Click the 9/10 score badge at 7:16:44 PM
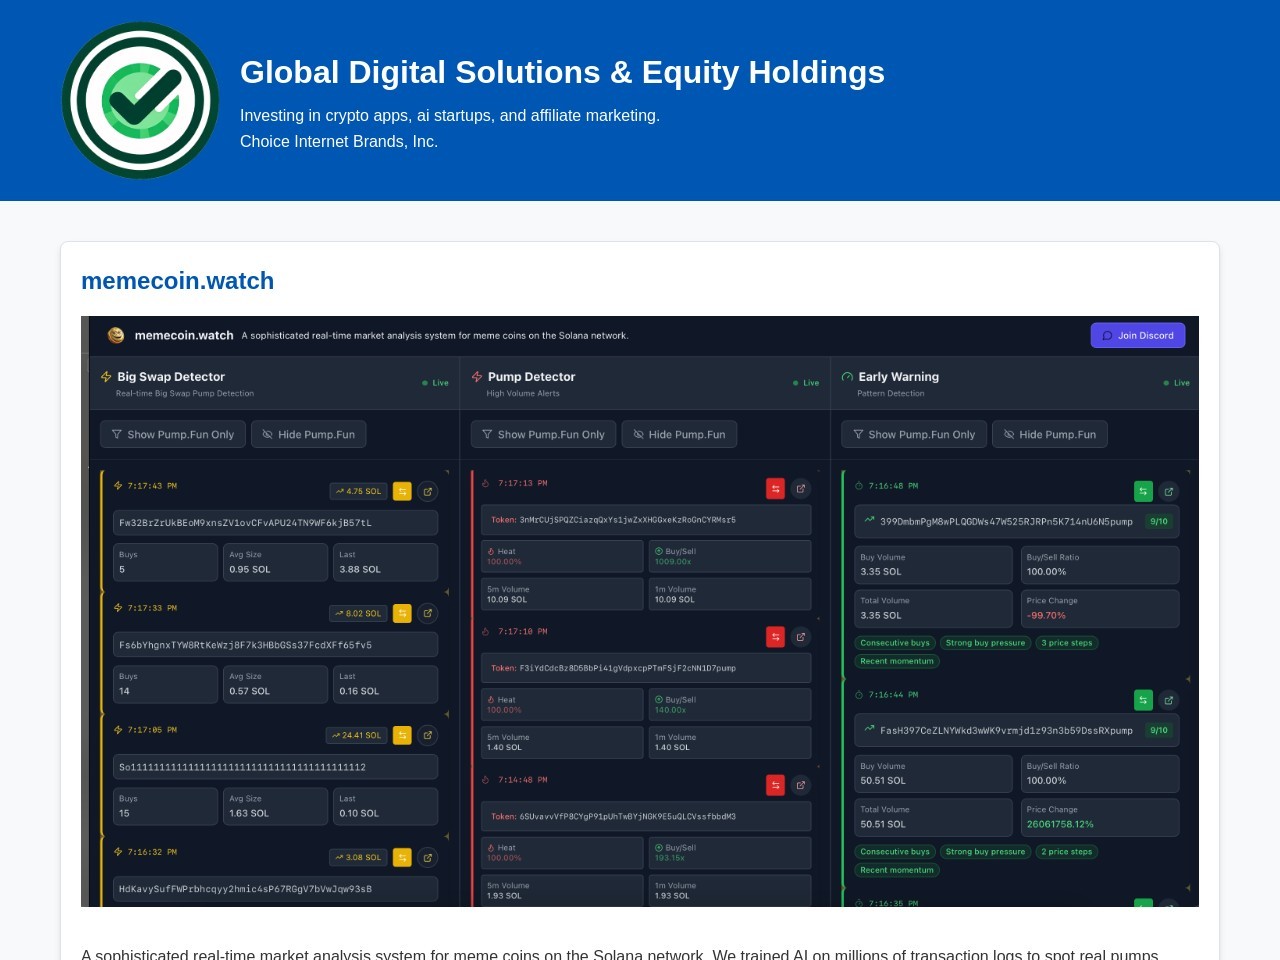The image size is (1280, 960). (x=1159, y=730)
